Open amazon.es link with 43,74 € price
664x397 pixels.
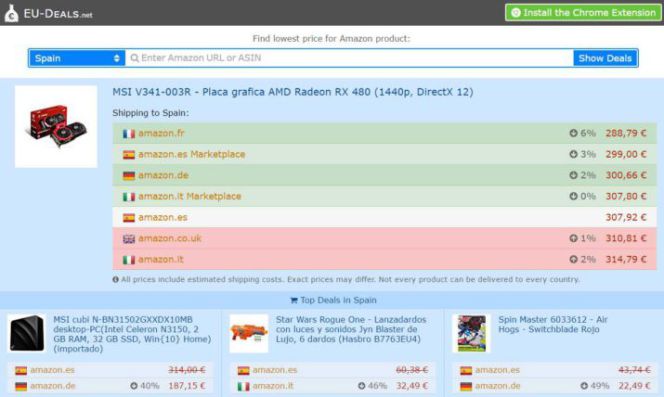497,370
